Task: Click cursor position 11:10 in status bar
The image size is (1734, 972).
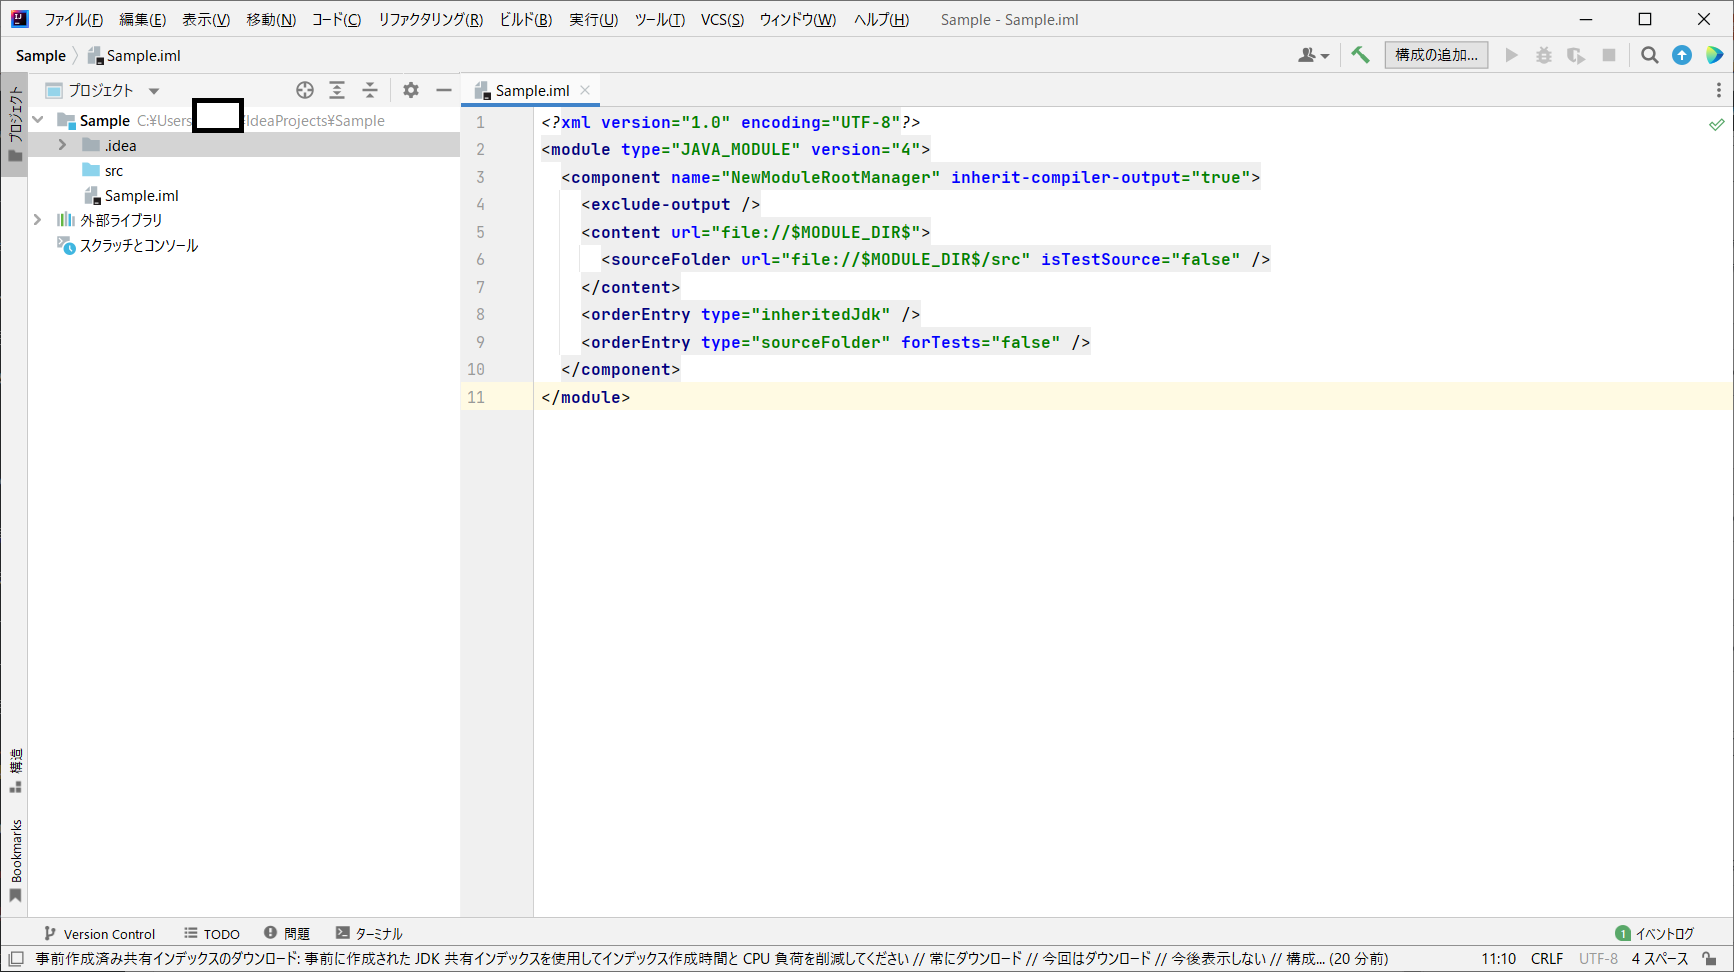Action: (1498, 958)
